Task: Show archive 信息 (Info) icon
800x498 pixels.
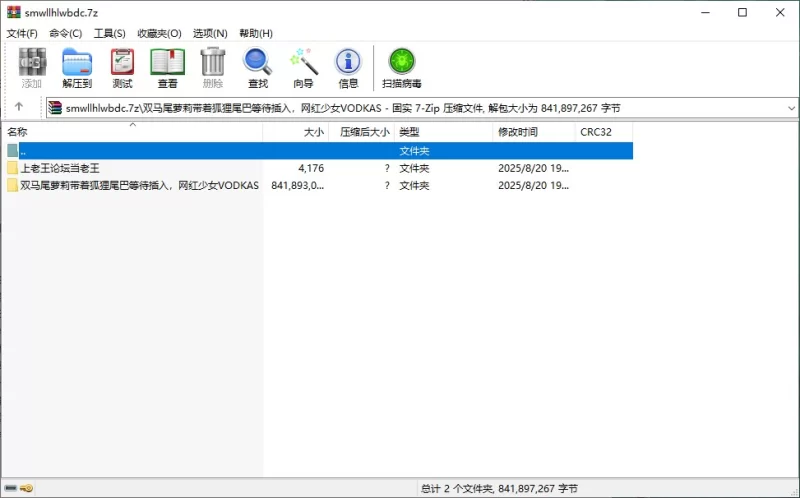Action: tap(348, 62)
